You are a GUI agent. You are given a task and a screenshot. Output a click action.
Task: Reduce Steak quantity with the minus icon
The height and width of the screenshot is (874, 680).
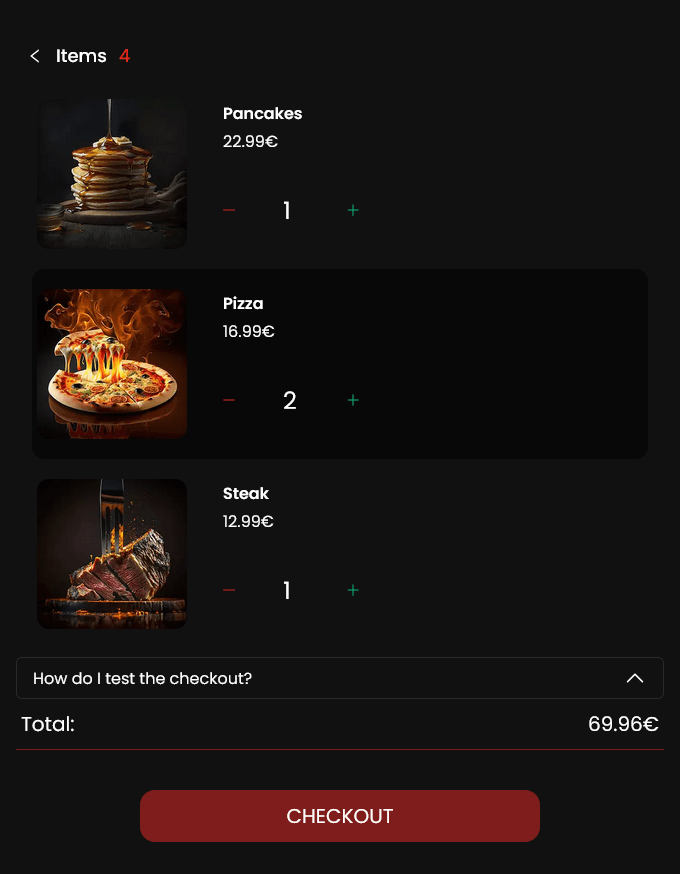[x=229, y=590]
